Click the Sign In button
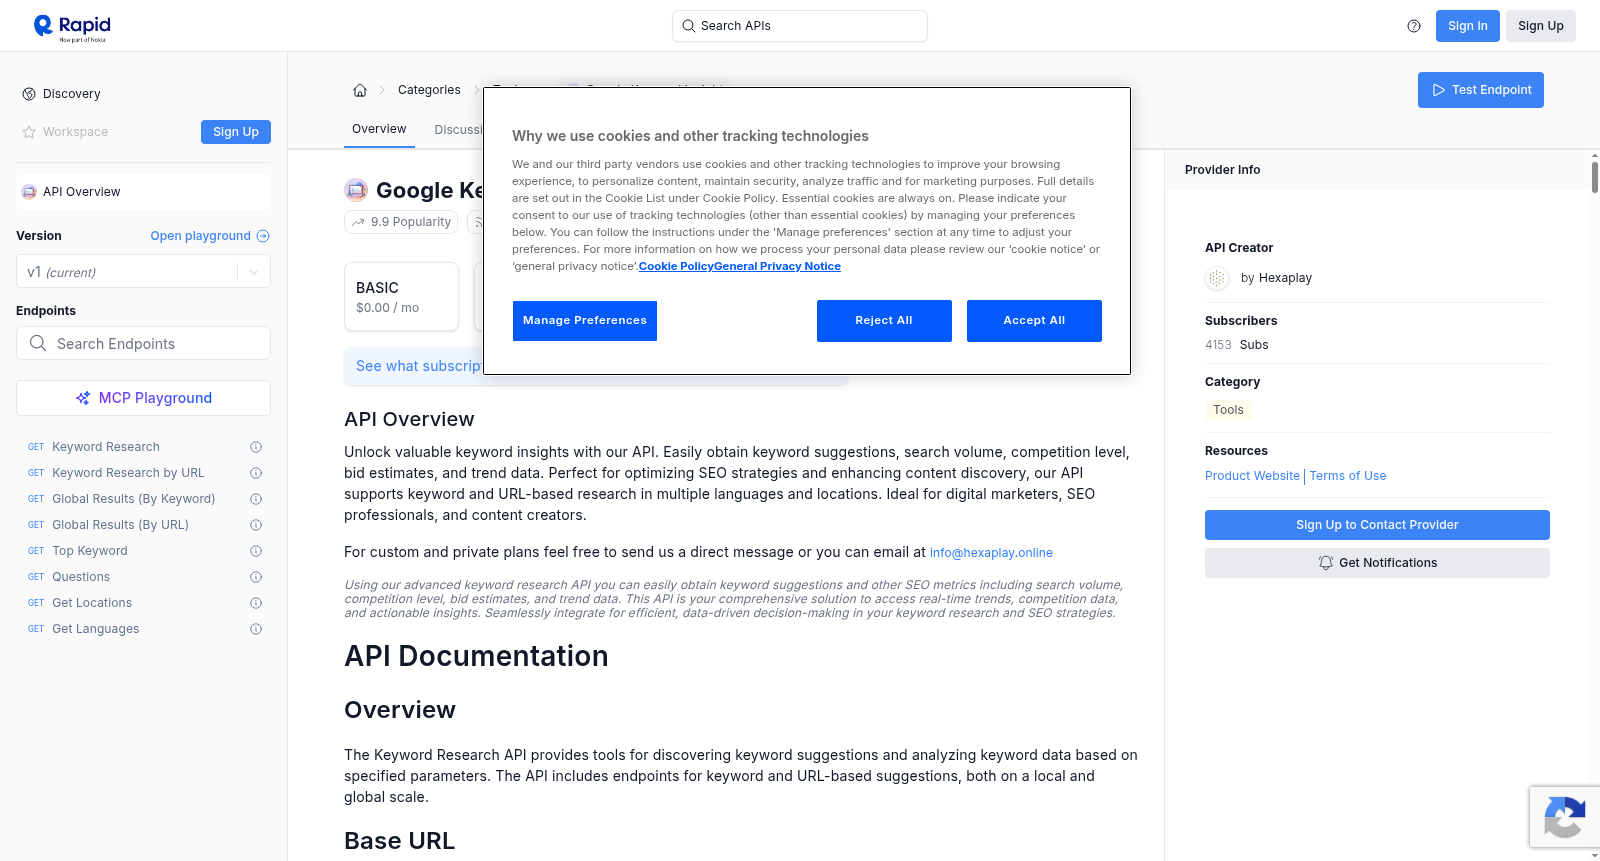This screenshot has width=1600, height=861. click(1468, 26)
